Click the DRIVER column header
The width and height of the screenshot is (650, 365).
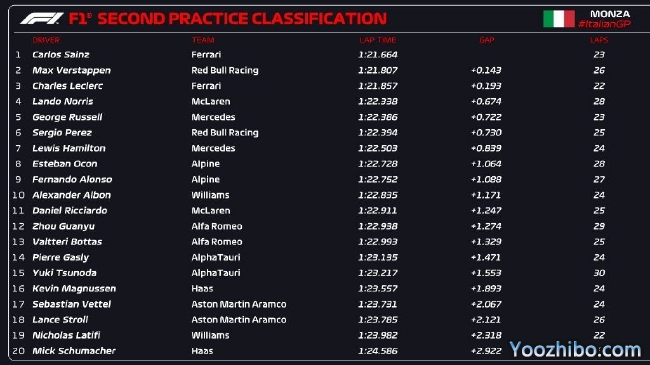46,40
